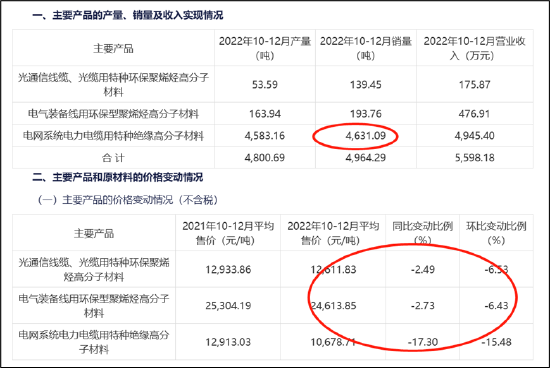Click price value 24,613.85
550x368 pixels.
[333, 306]
